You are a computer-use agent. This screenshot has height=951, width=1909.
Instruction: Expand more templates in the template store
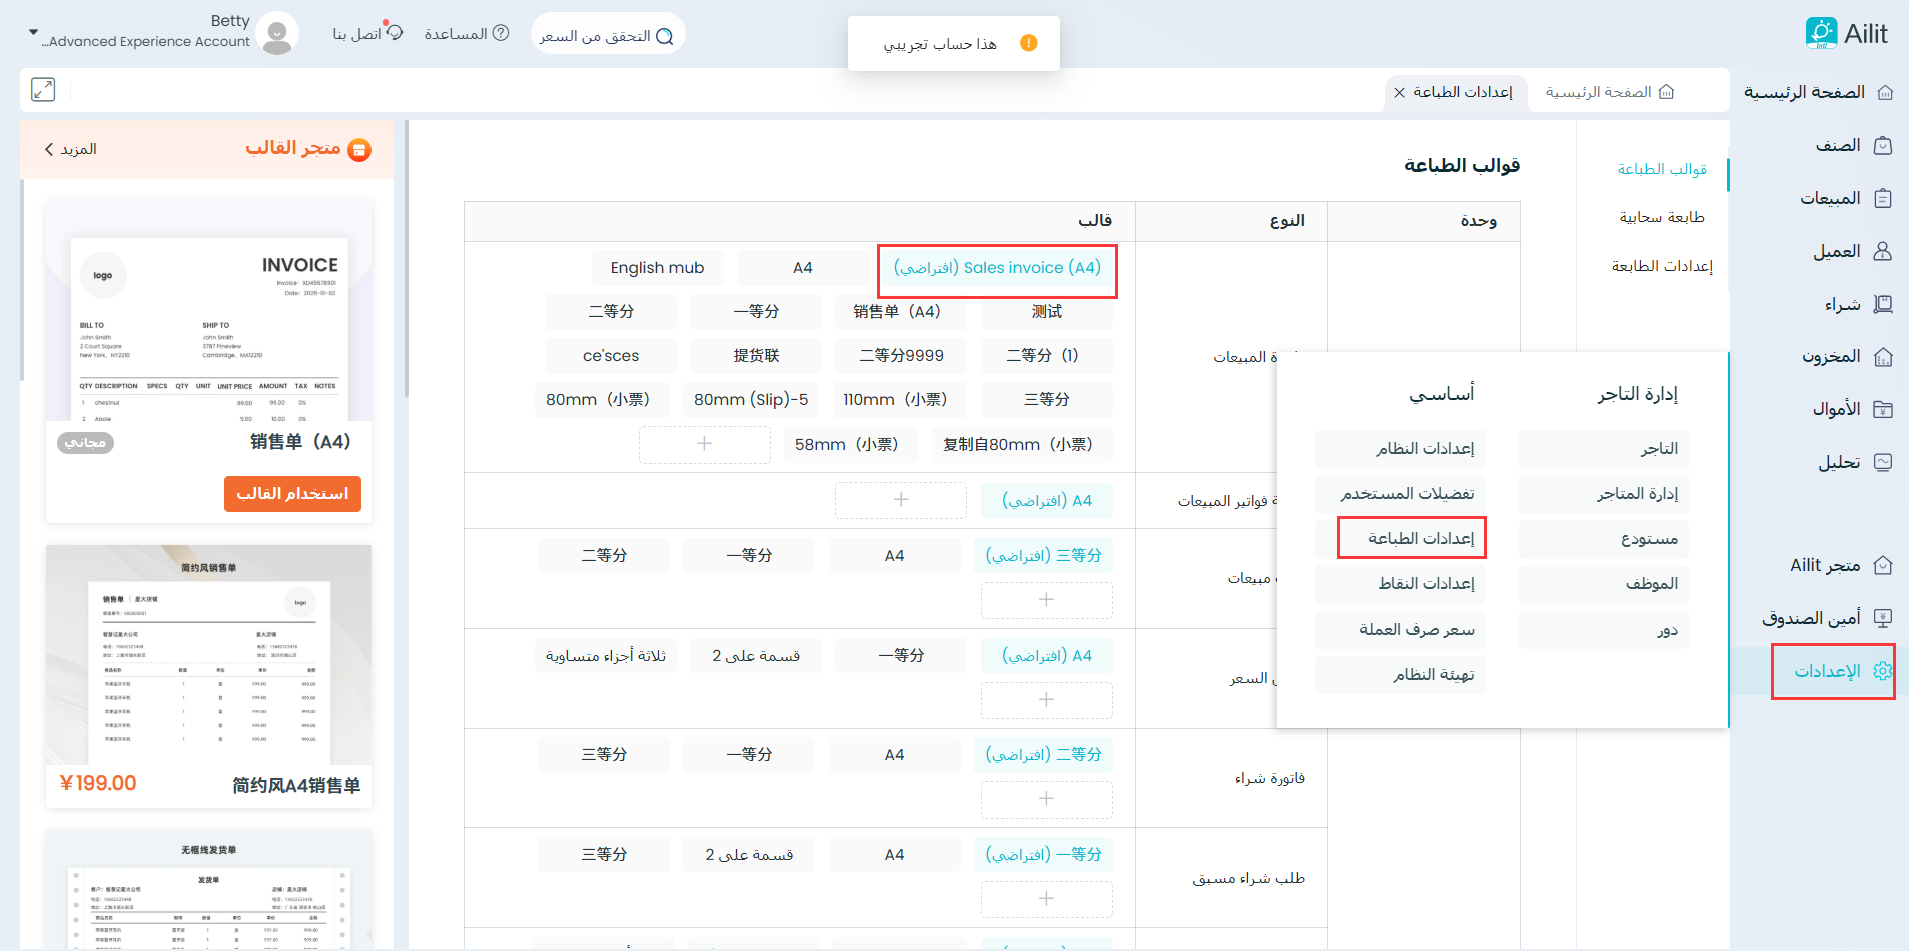[x=70, y=149]
